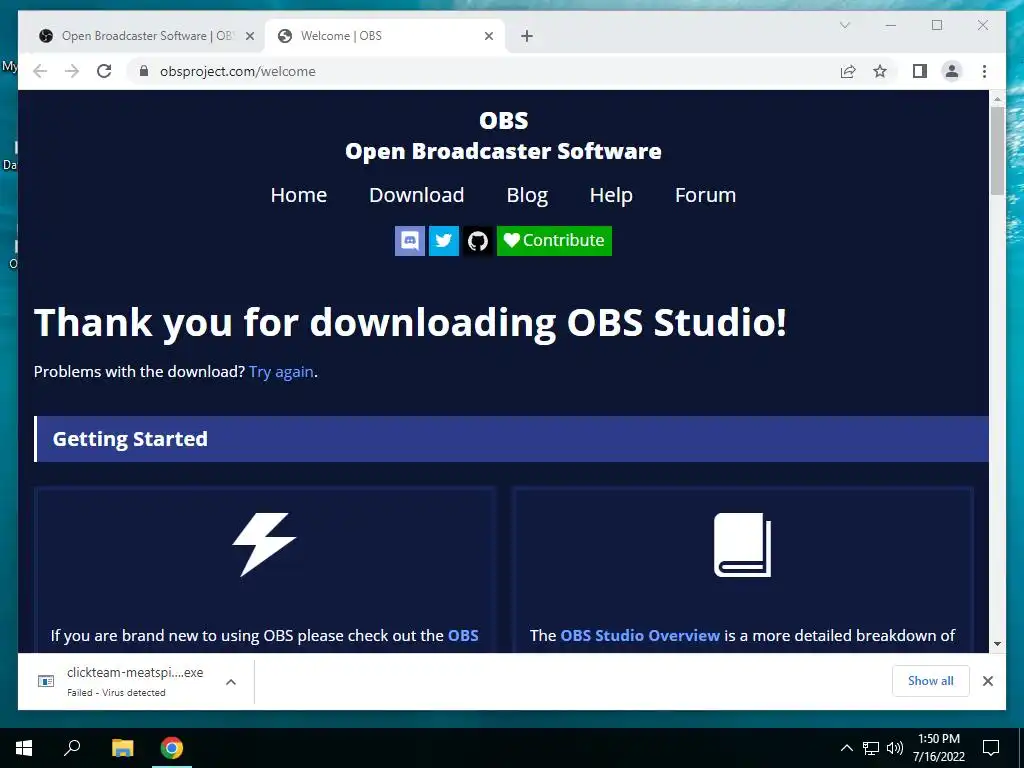1024x768 pixels.
Task: Reload the current page
Action: pos(104,71)
